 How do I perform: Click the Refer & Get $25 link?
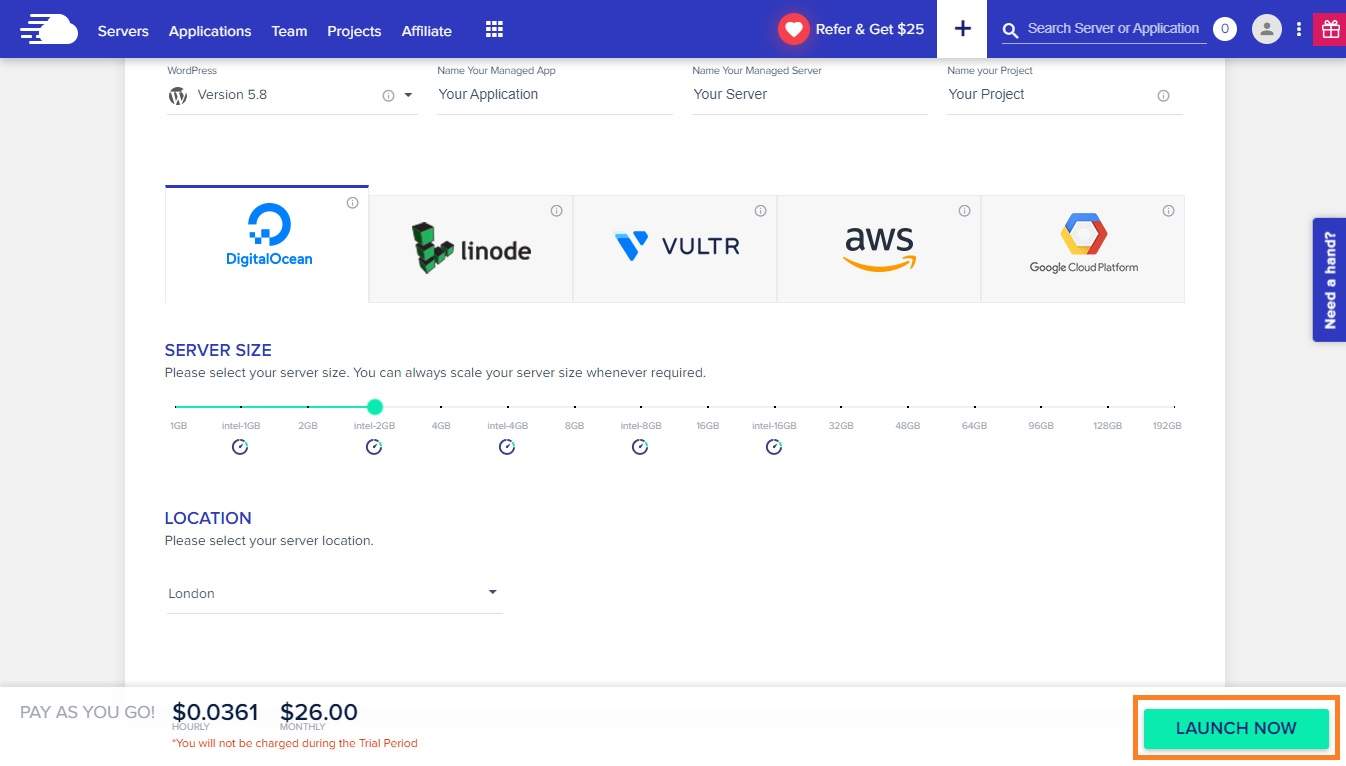coord(869,29)
